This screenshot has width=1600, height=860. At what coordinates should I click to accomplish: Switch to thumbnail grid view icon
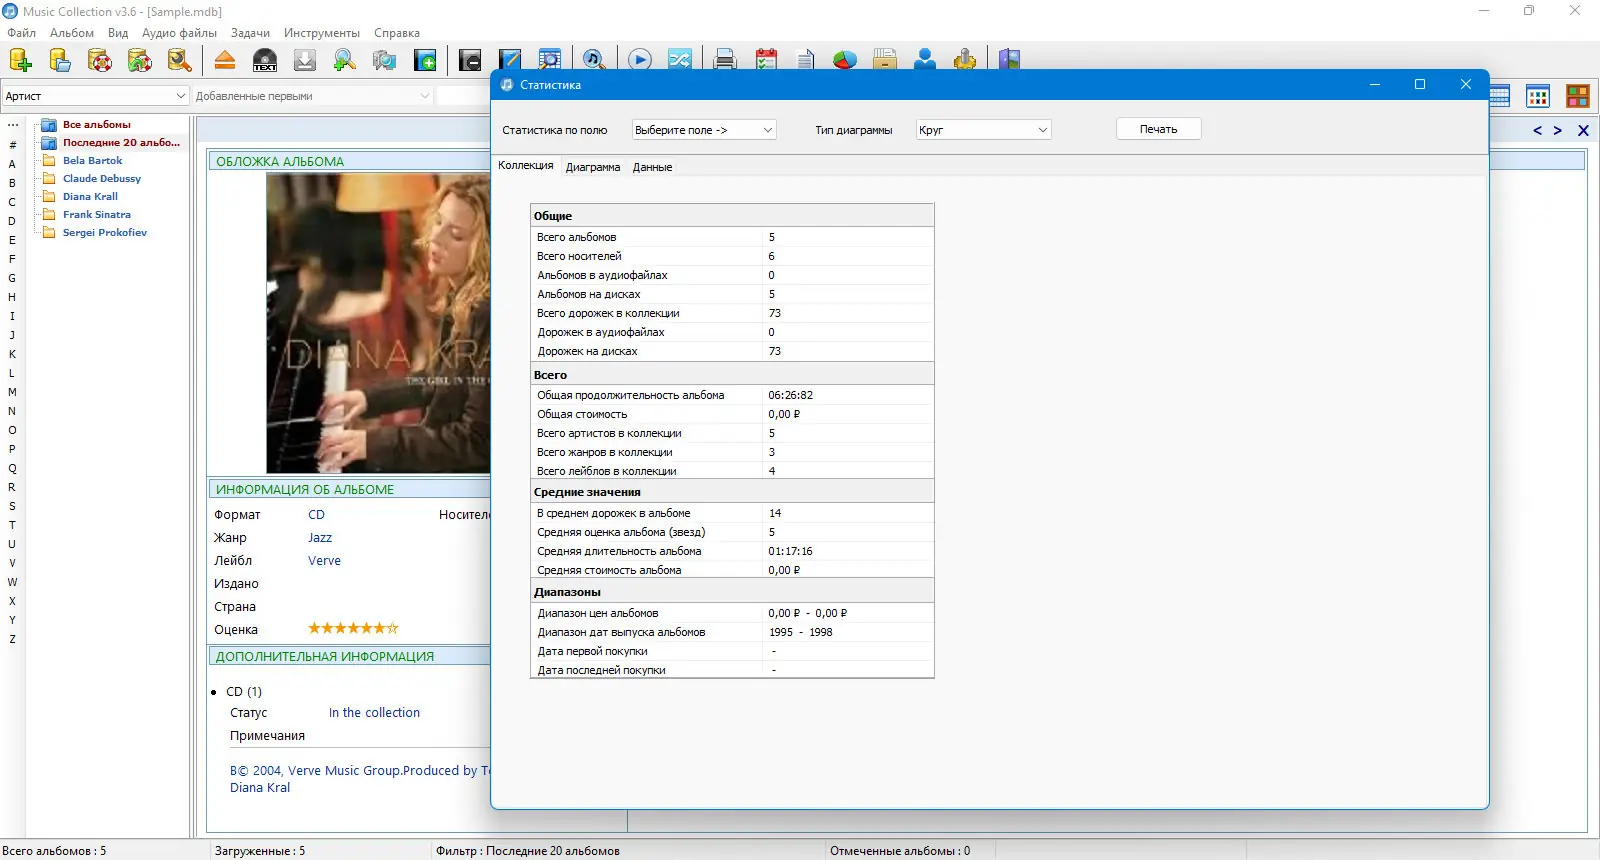(1538, 96)
